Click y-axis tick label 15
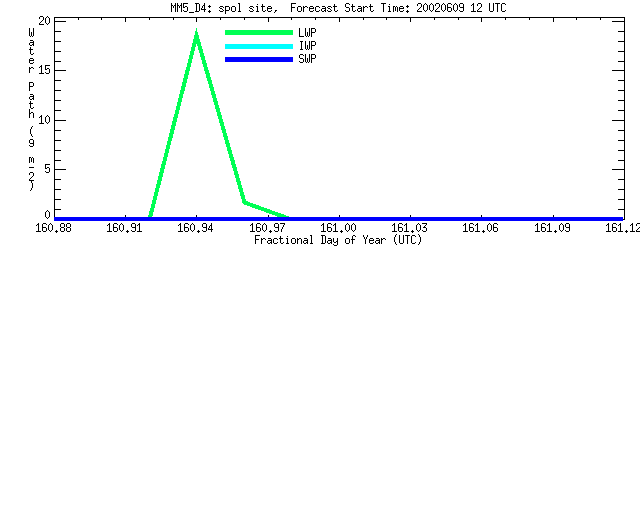This screenshot has height=512, width=640. click(44, 70)
